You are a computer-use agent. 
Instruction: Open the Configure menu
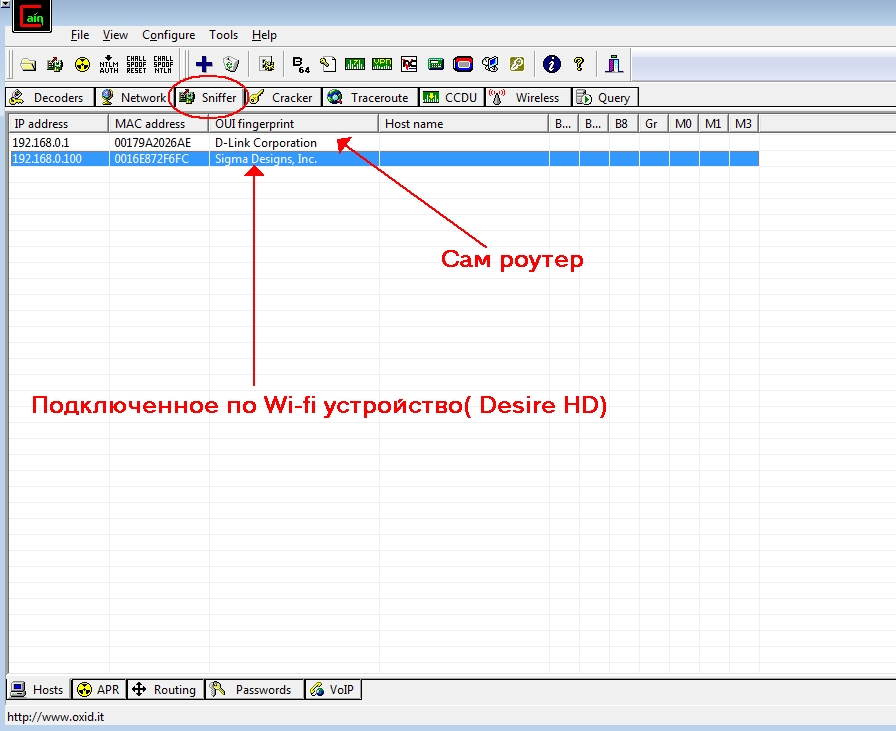tap(168, 35)
